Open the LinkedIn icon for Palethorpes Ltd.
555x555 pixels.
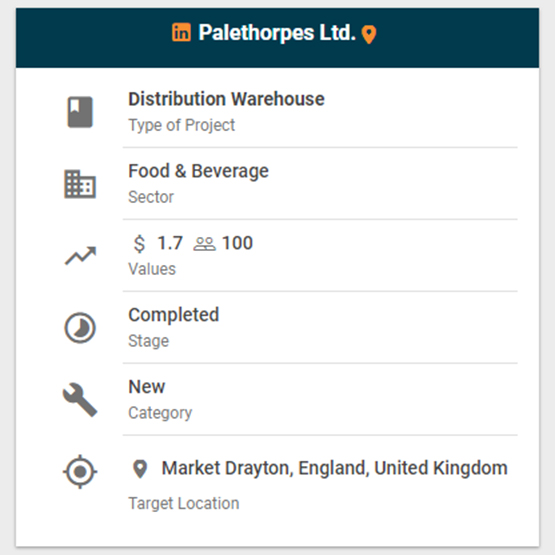click(182, 32)
